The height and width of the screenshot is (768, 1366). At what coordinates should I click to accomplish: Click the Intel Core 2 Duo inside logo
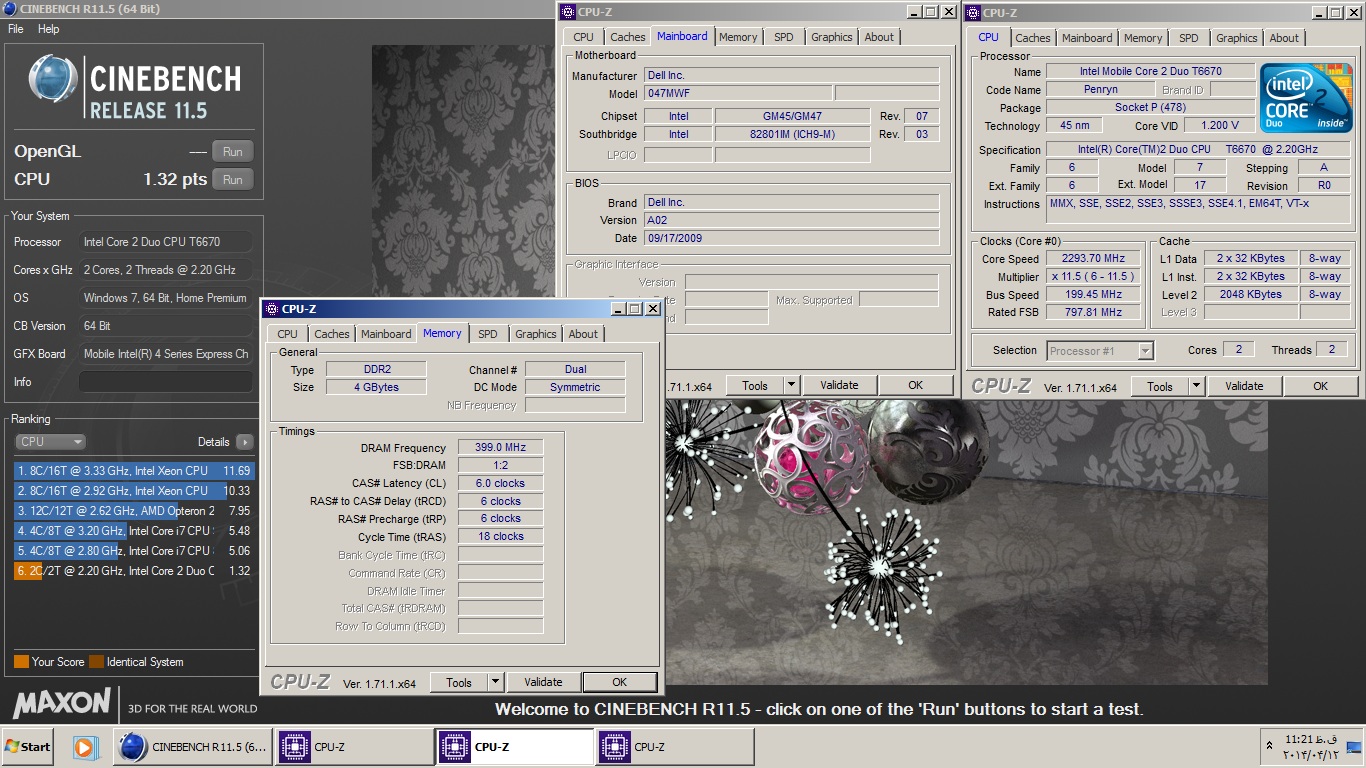1306,98
